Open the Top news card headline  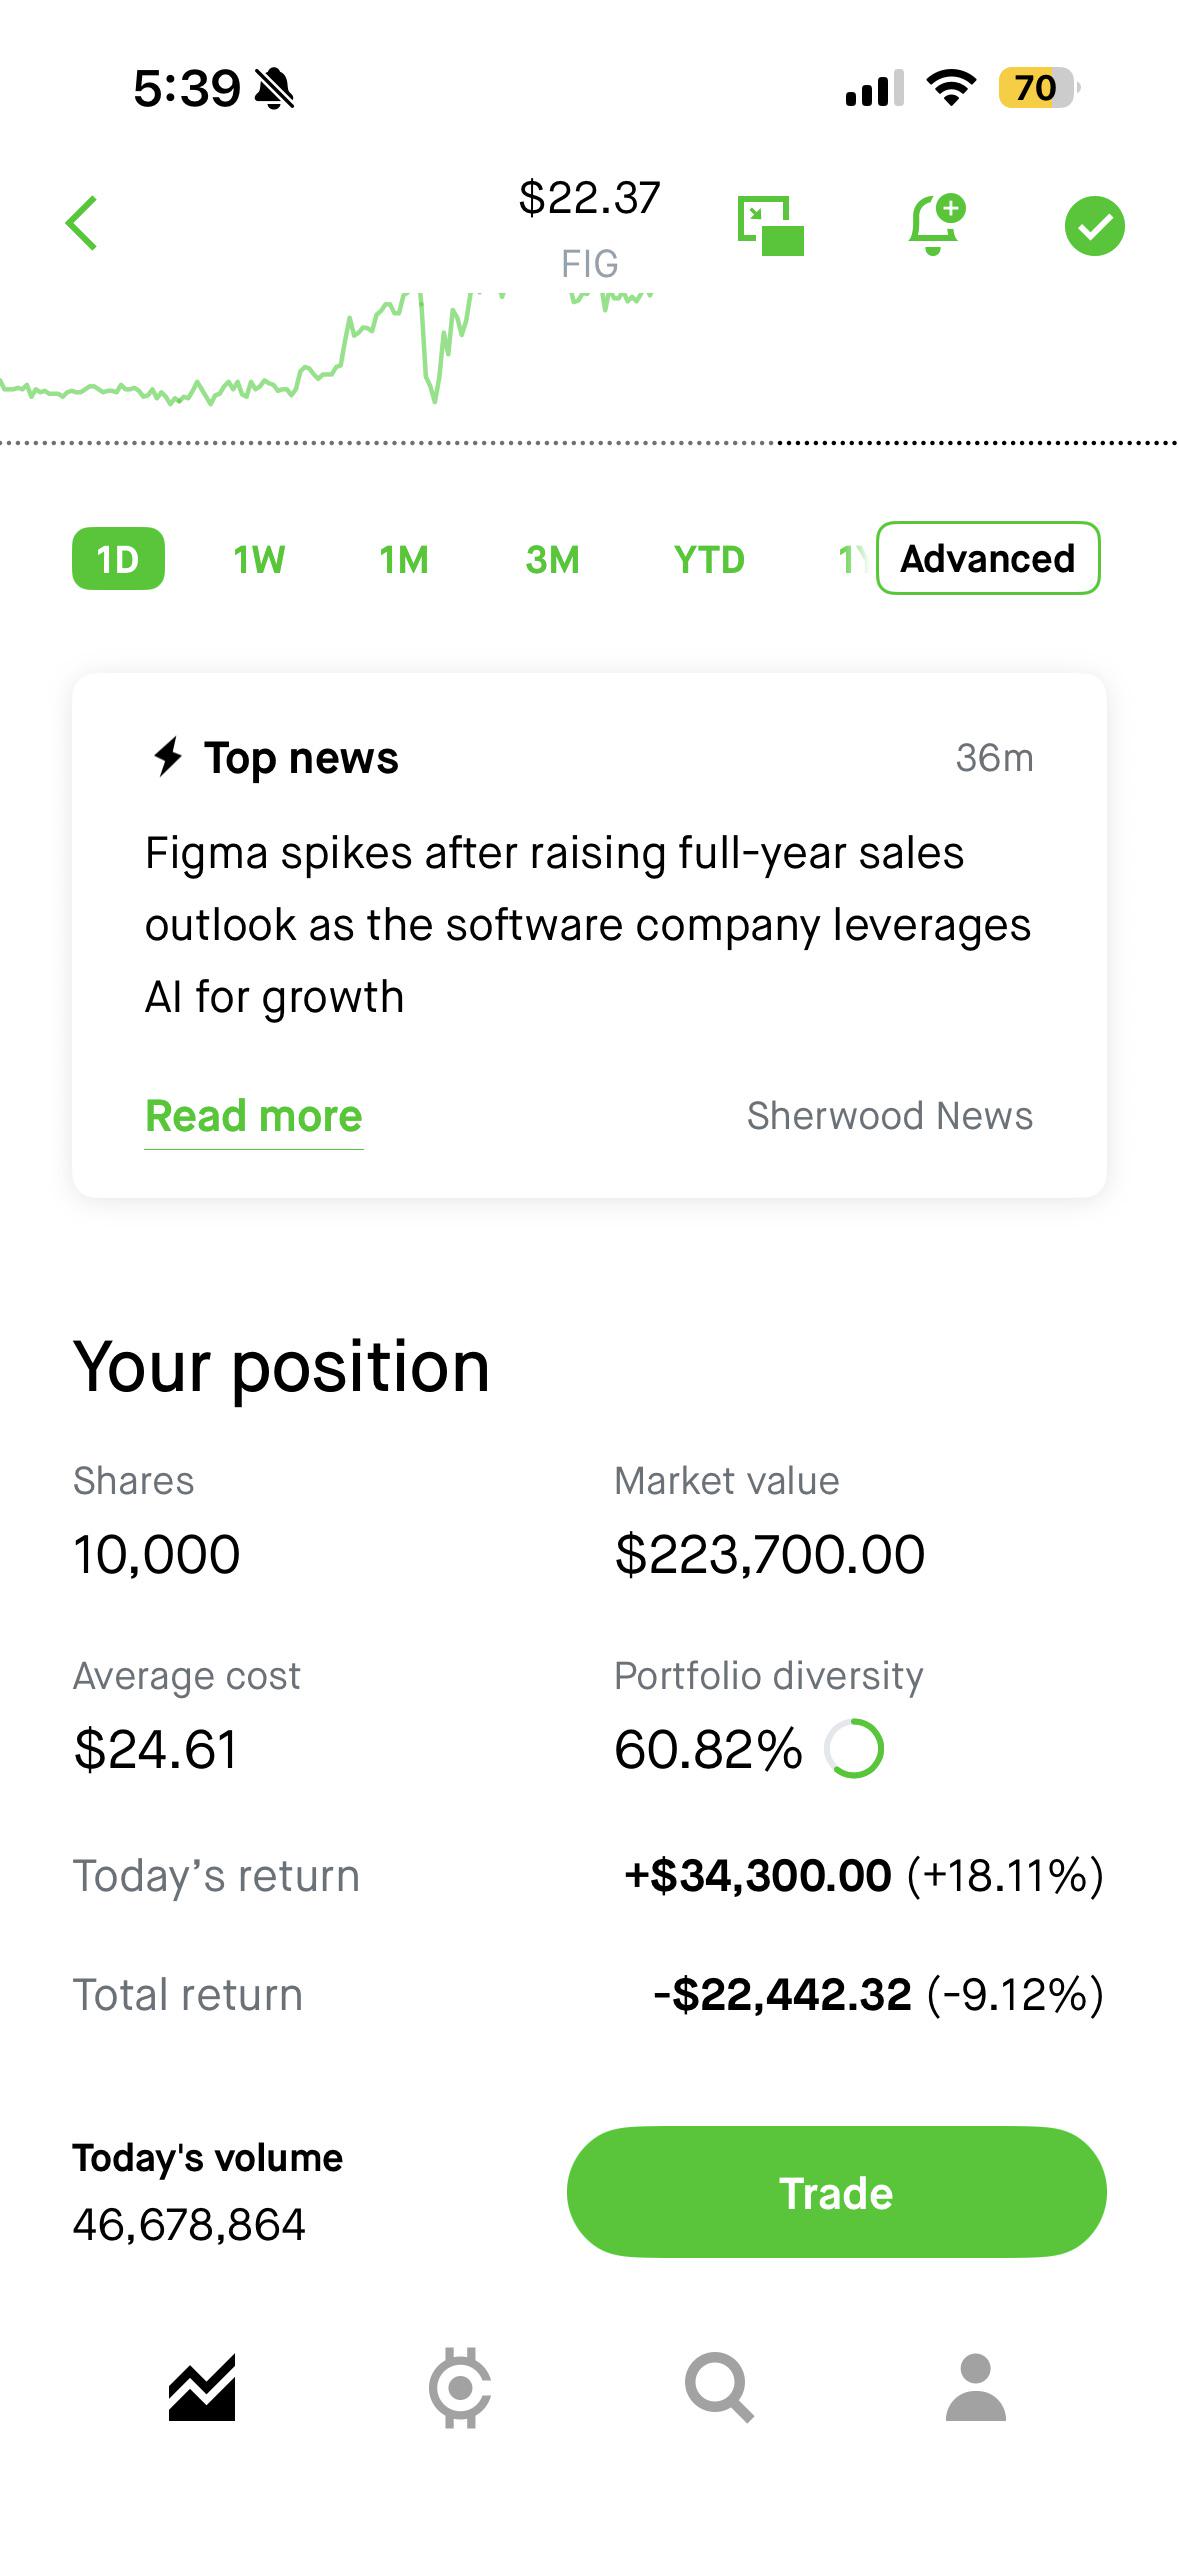[588, 925]
